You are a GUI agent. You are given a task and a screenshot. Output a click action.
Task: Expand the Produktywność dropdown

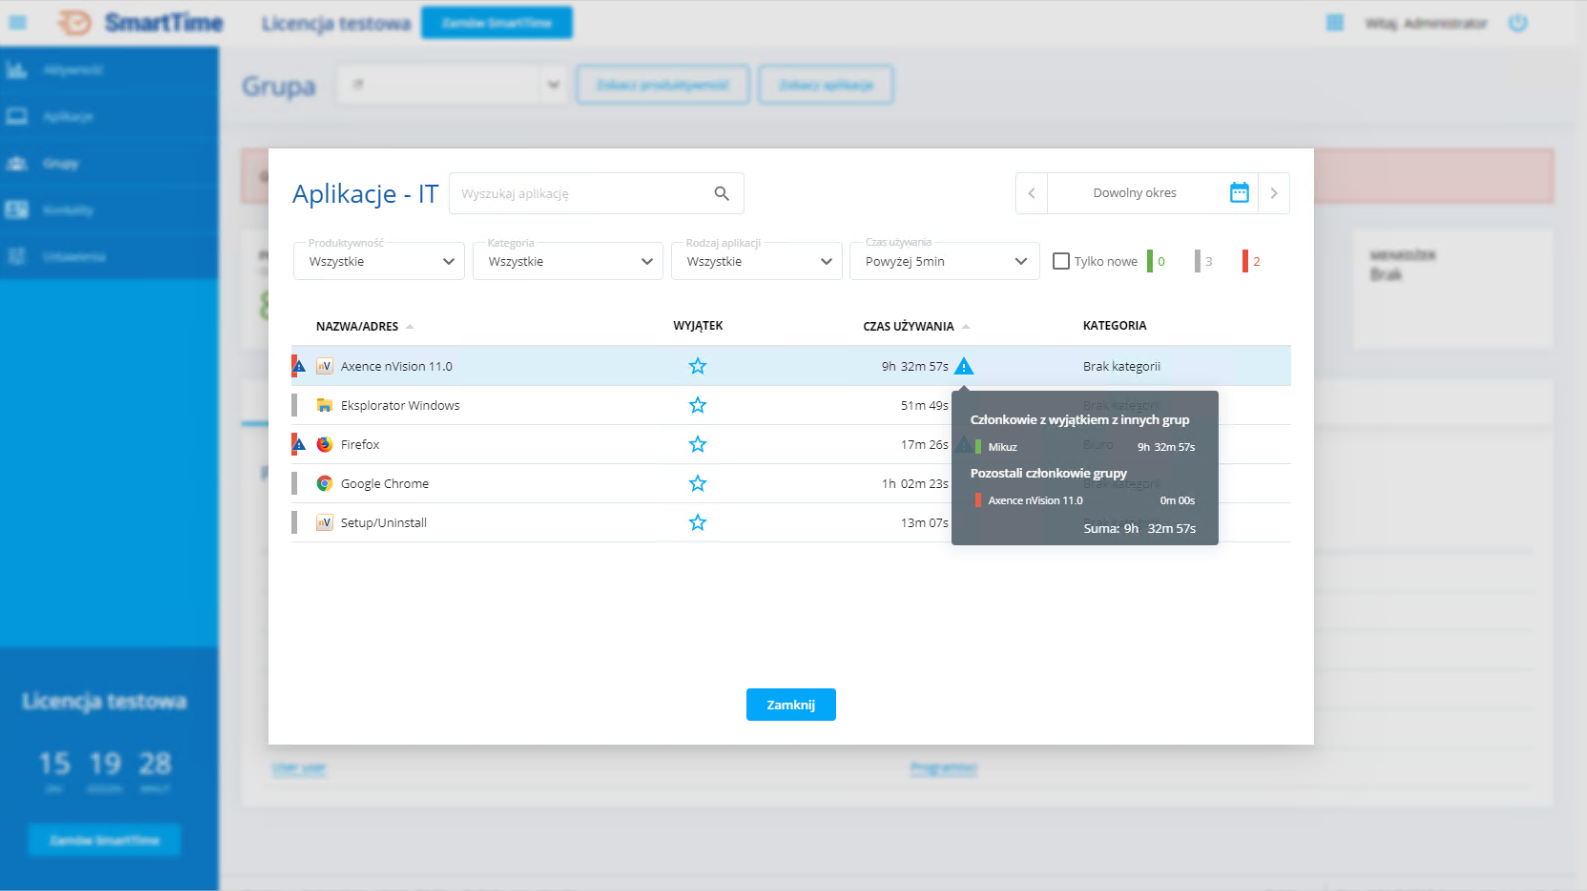pyautogui.click(x=379, y=261)
